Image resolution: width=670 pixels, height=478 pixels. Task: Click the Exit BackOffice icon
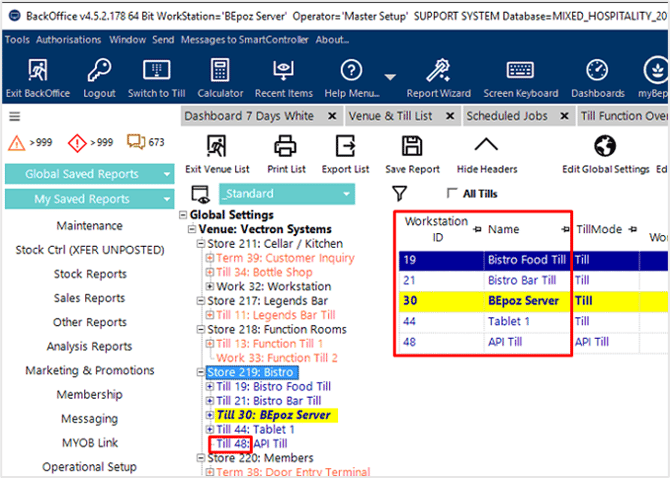point(39,71)
